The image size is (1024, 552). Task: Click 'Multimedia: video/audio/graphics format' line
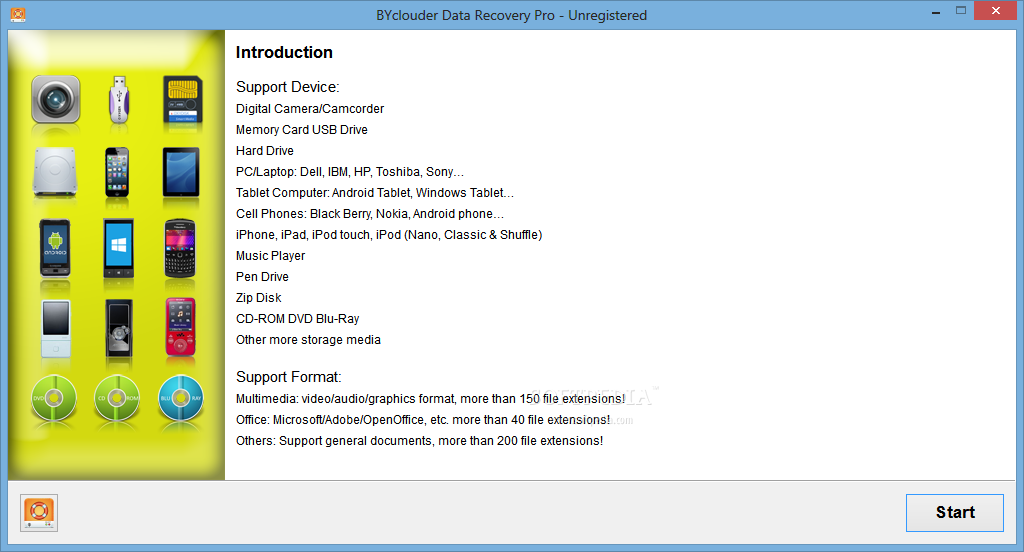pyautogui.click(x=430, y=398)
